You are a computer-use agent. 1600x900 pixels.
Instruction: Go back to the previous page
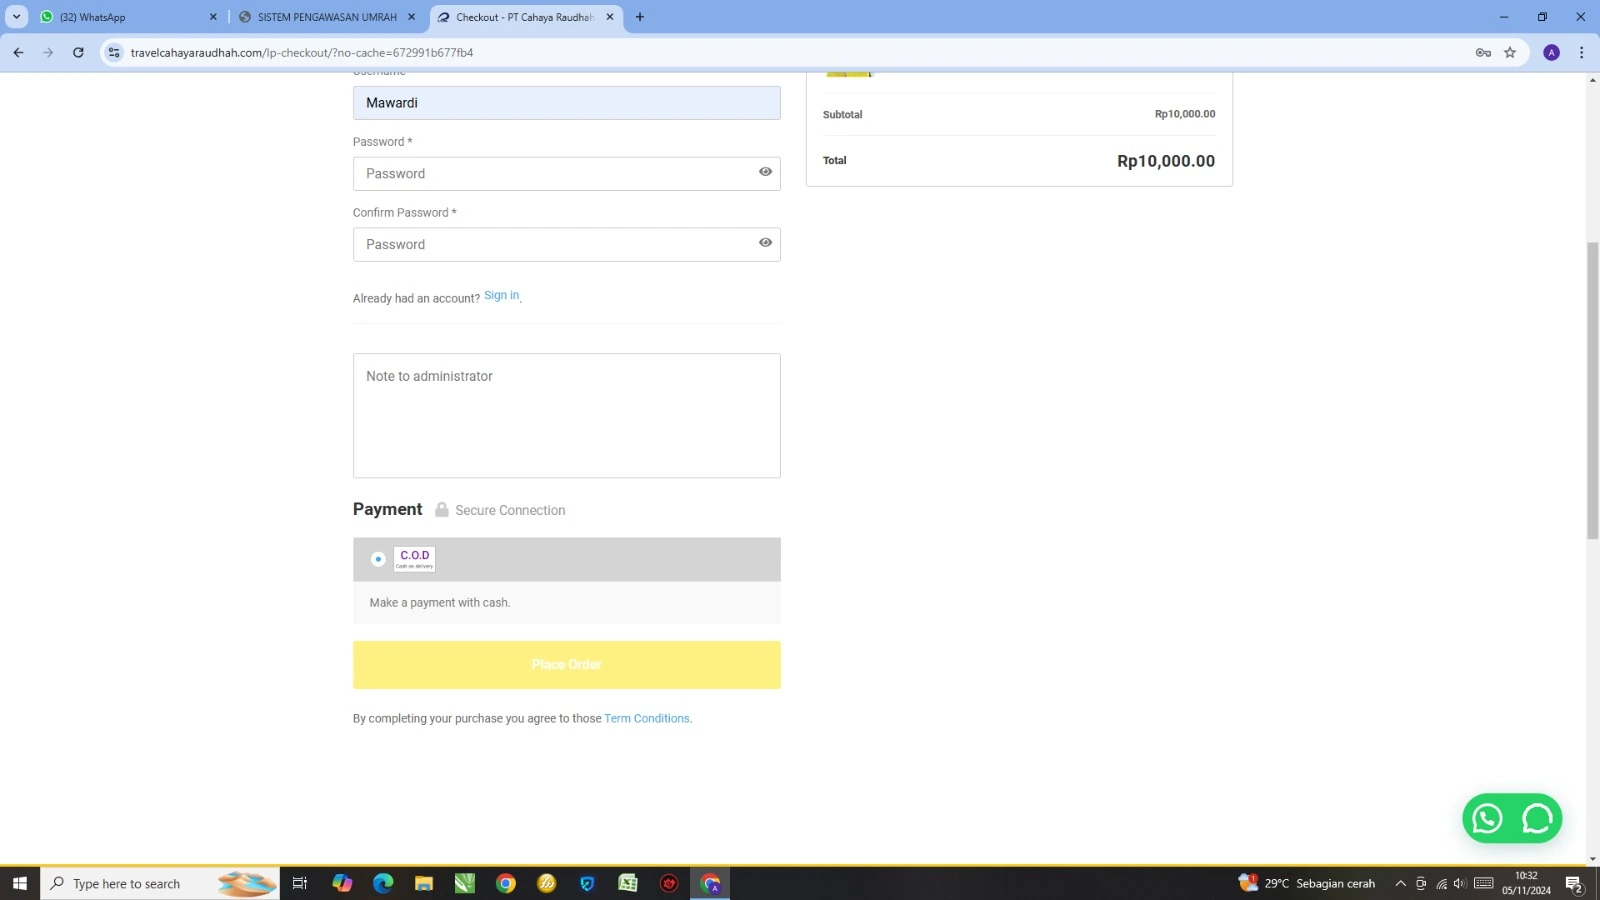coord(18,53)
